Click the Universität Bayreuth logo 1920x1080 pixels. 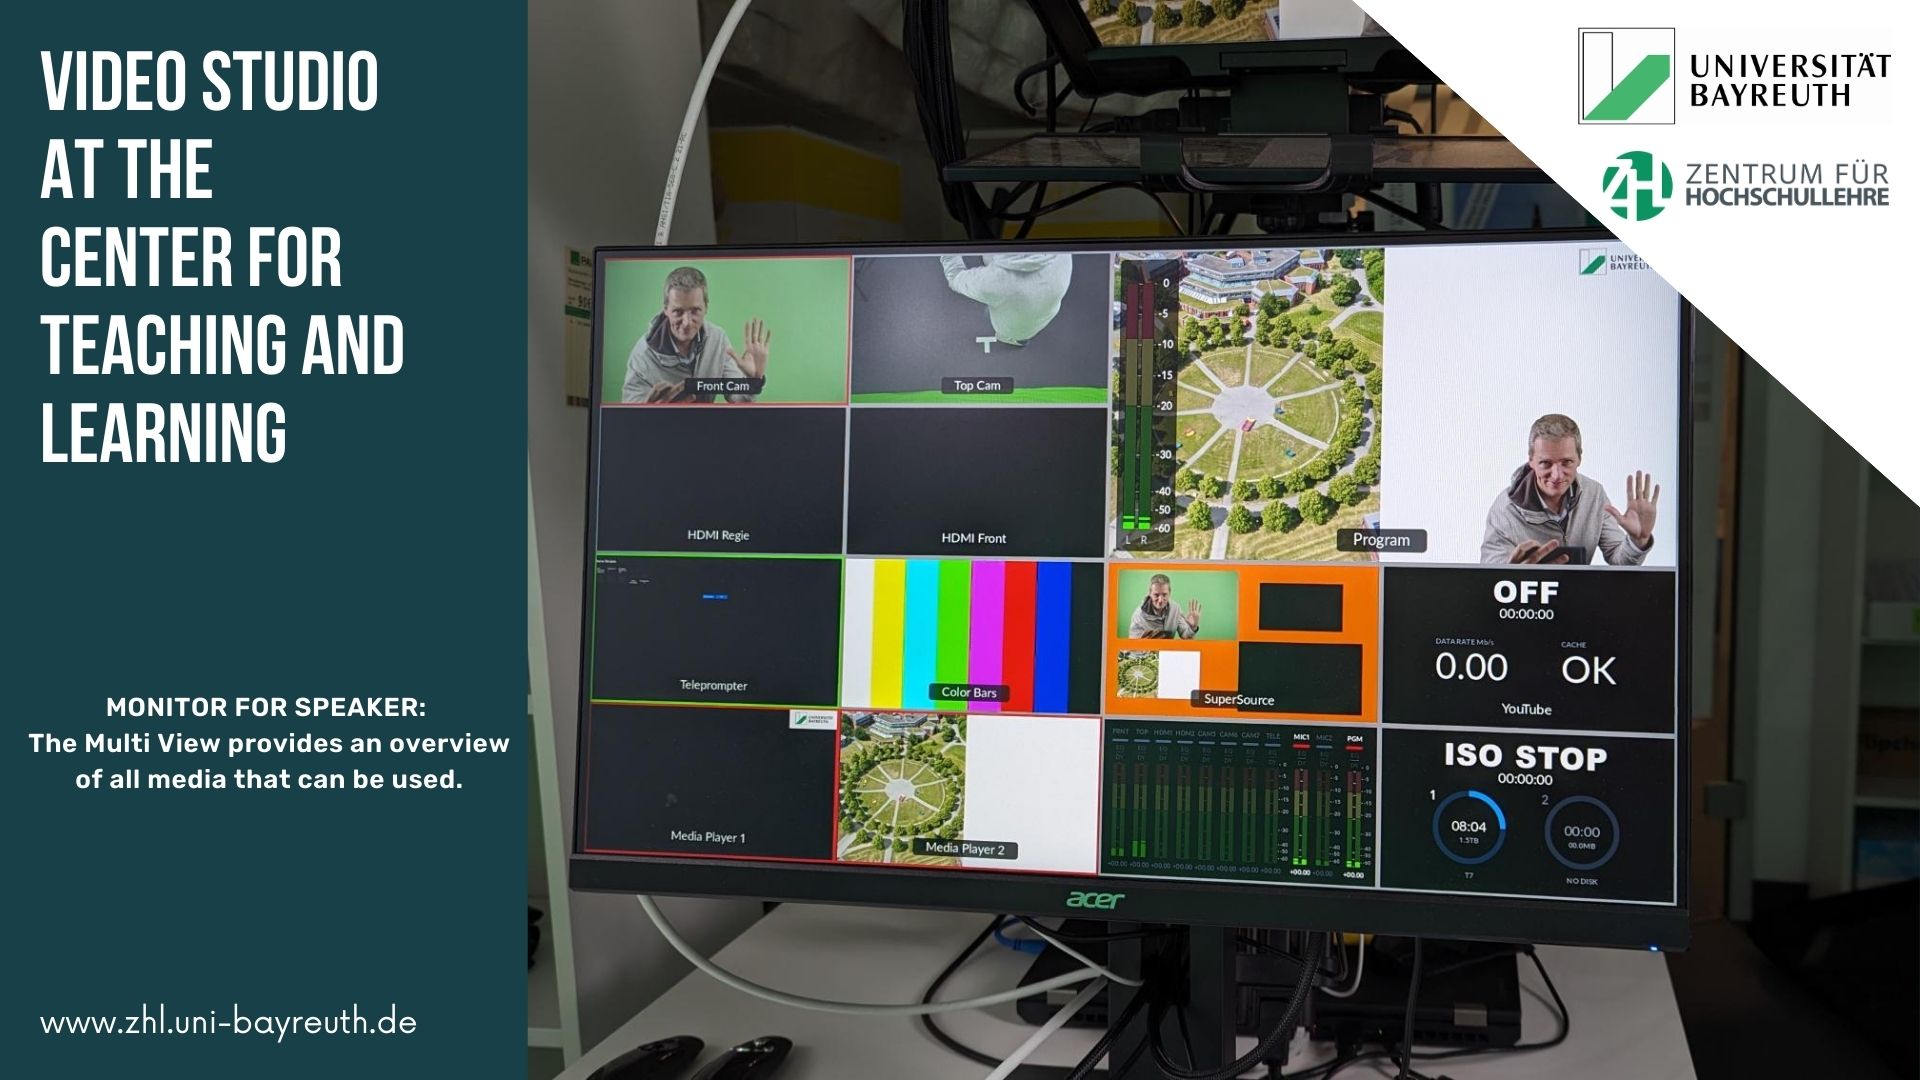click(1734, 77)
